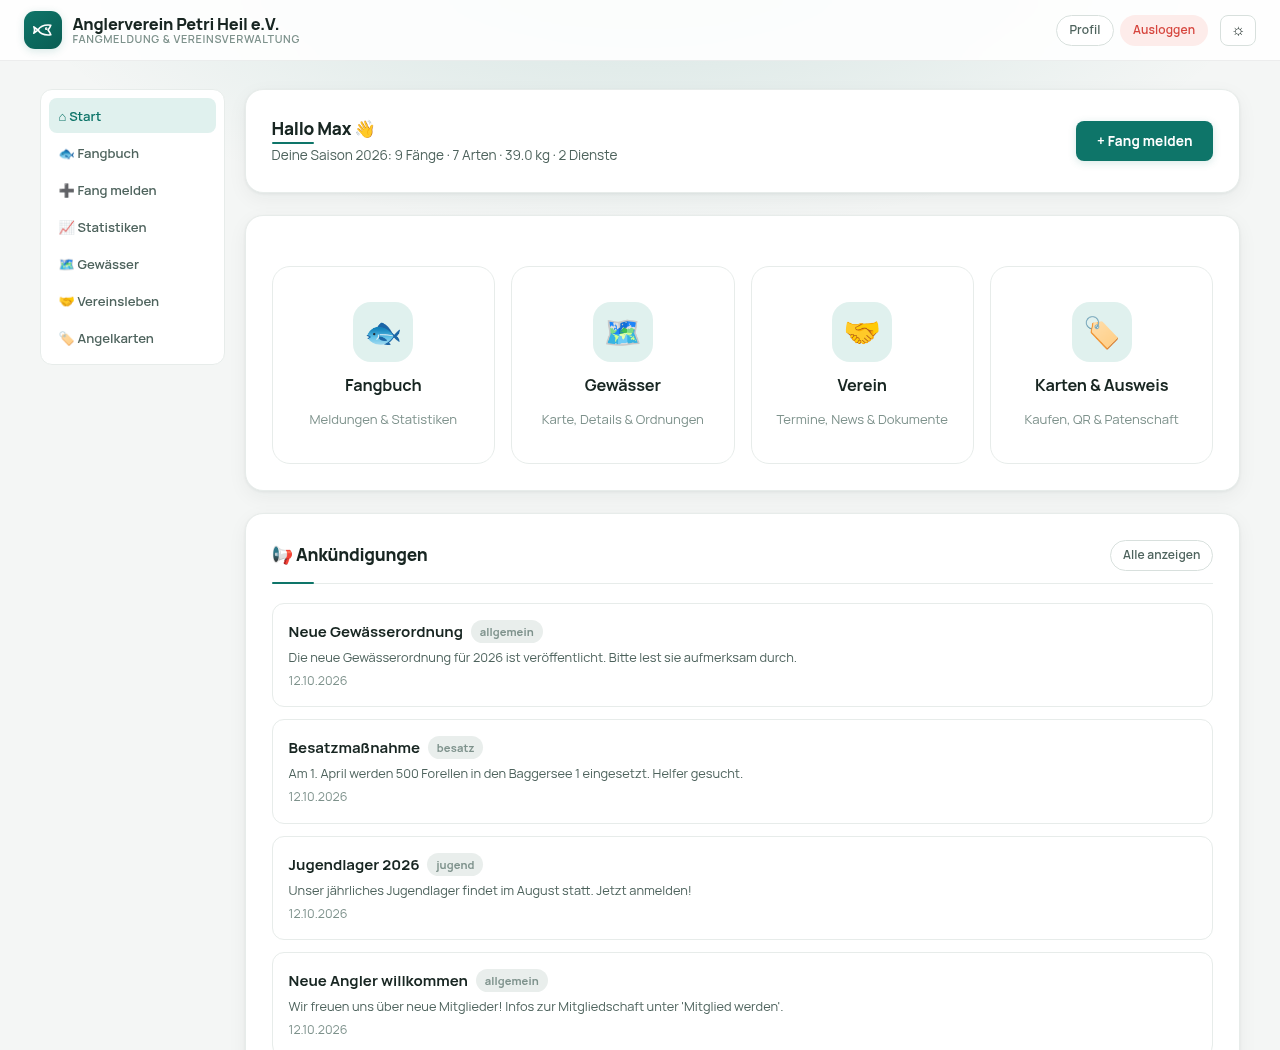Click the Meldungen & Statistiken subtitle
Image resolution: width=1280 pixels, height=1050 pixels.
[383, 420]
